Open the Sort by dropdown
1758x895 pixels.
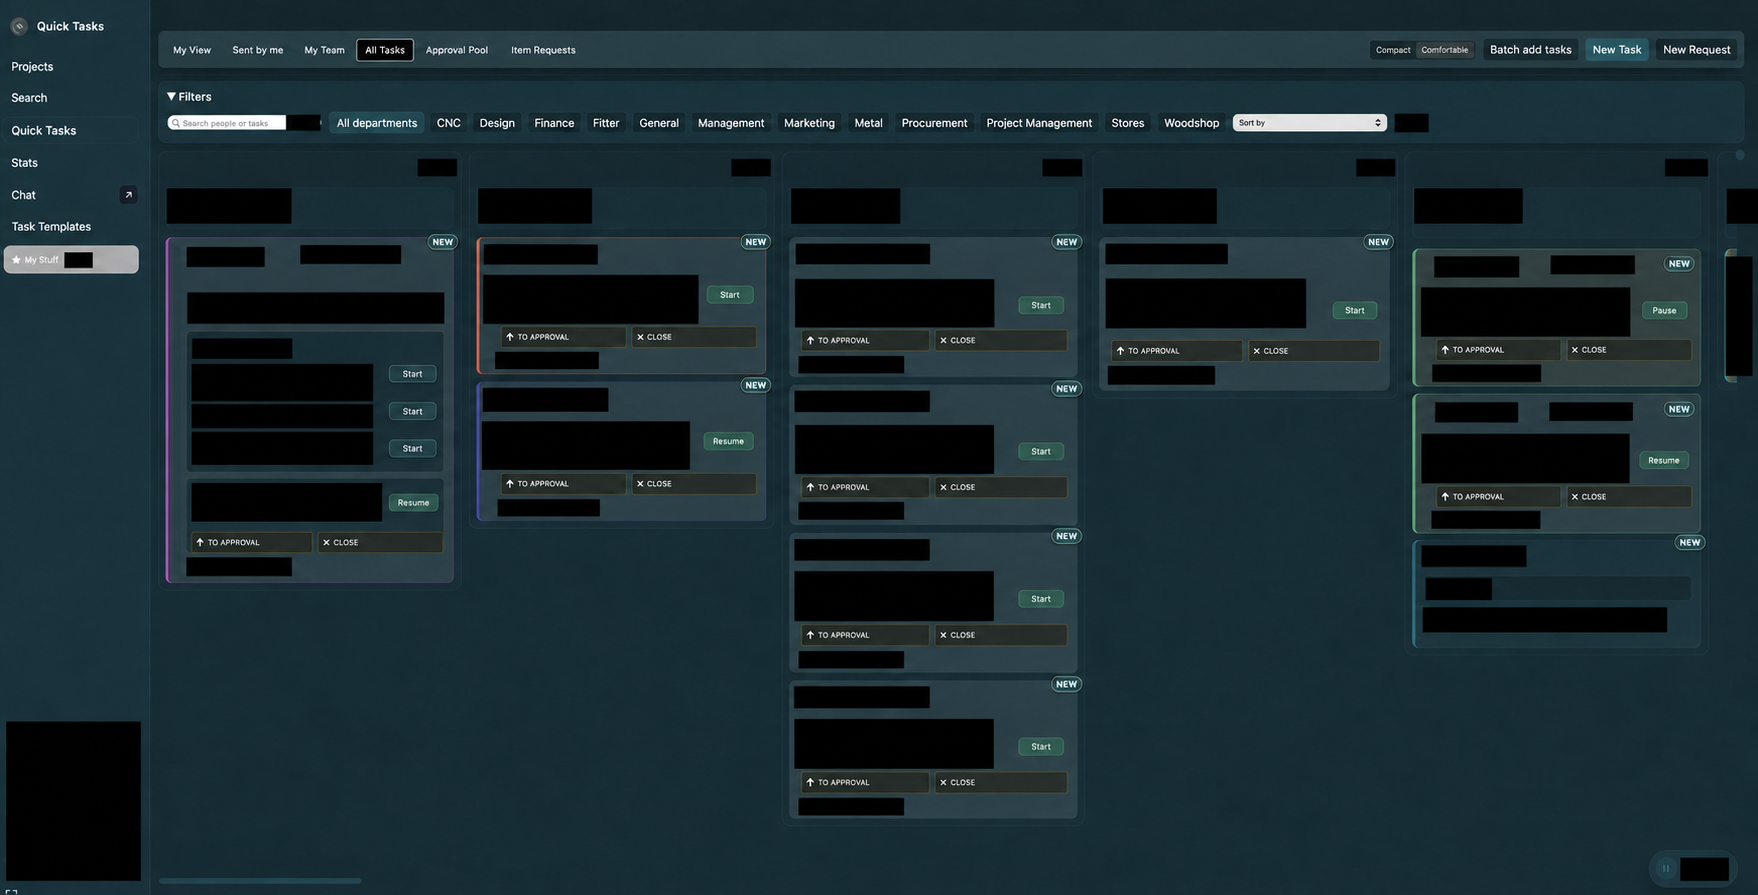point(1309,123)
